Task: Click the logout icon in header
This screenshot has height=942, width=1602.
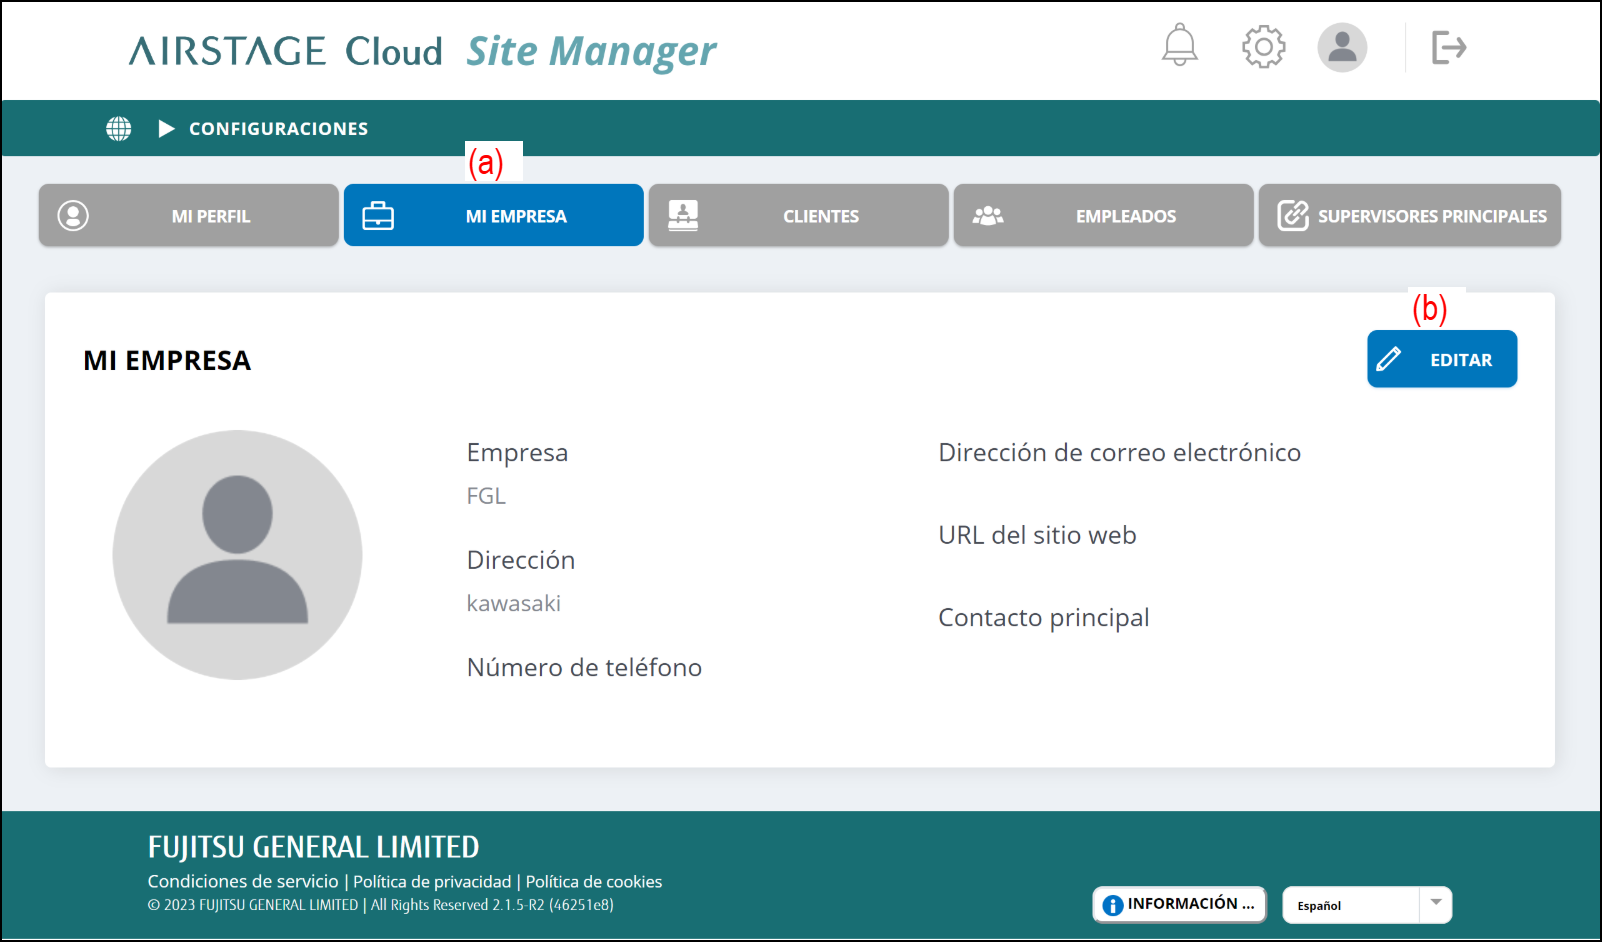Action: click(x=1448, y=47)
